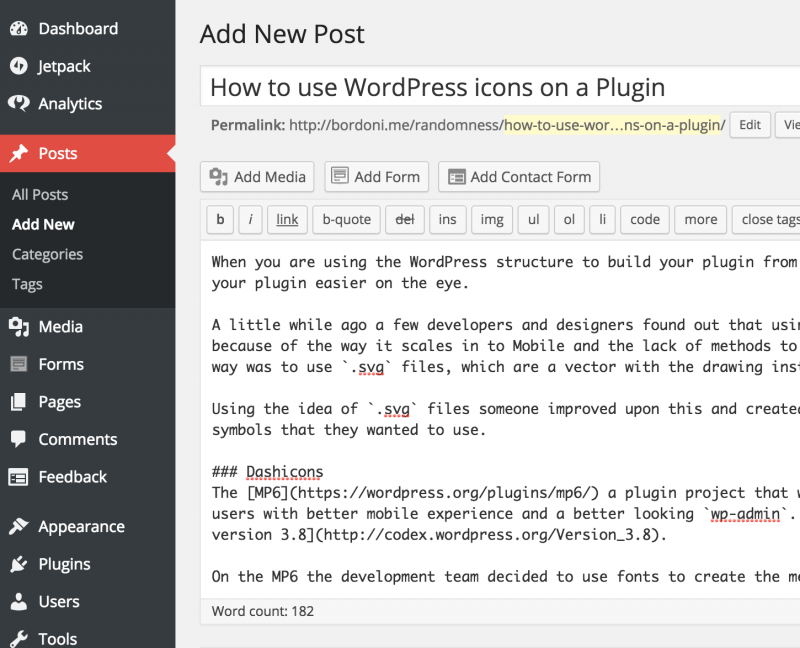Click the Comments bubble icon
The image size is (800, 648).
pyautogui.click(x=19, y=439)
